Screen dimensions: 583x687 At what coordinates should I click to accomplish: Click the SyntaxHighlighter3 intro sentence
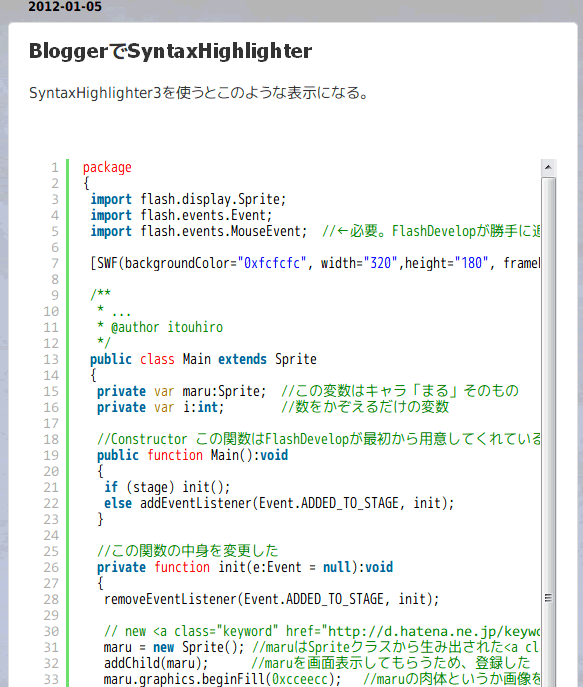click(200, 93)
